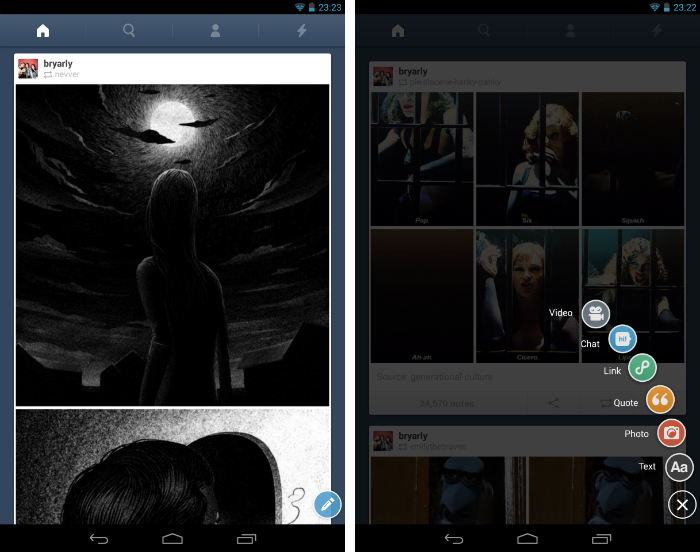Create a Chat post
Image resolution: width=700 pixels, height=552 pixels.
coord(622,339)
